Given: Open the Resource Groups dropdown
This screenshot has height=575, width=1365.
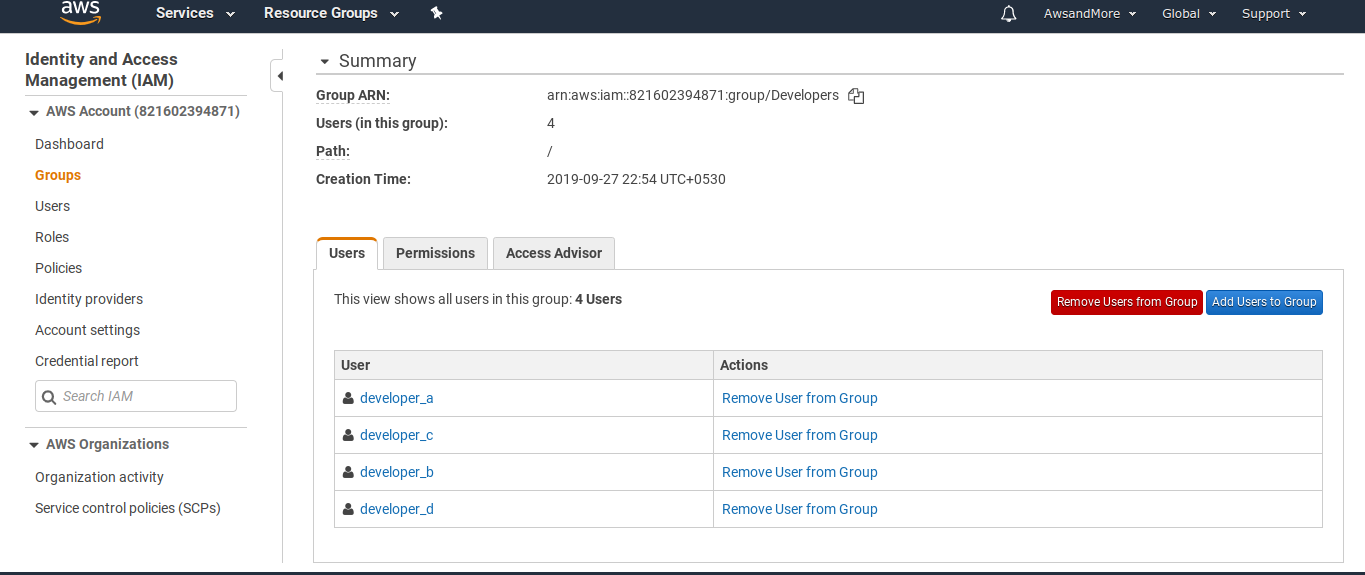Looking at the screenshot, I should [x=331, y=13].
